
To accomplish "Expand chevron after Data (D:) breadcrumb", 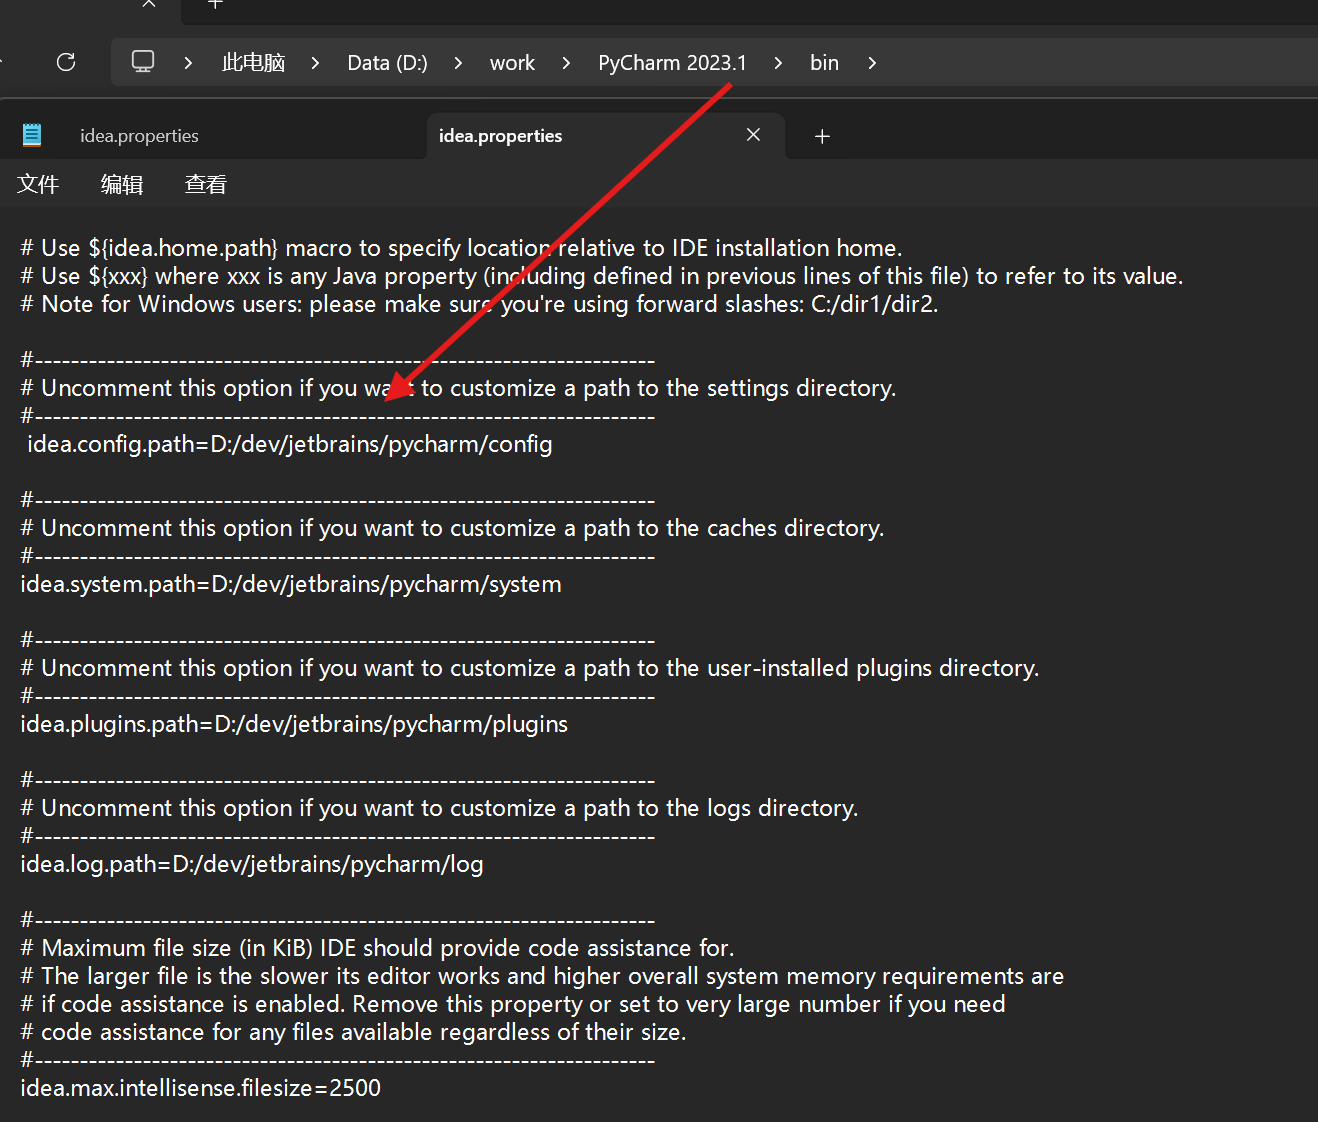I will tap(458, 63).
